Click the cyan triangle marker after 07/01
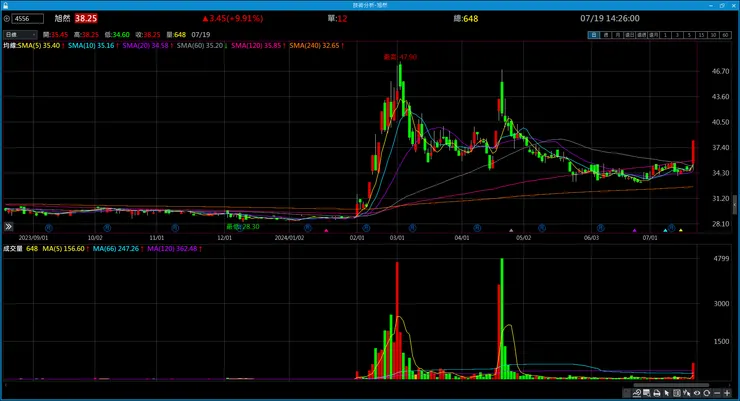 coord(665,230)
